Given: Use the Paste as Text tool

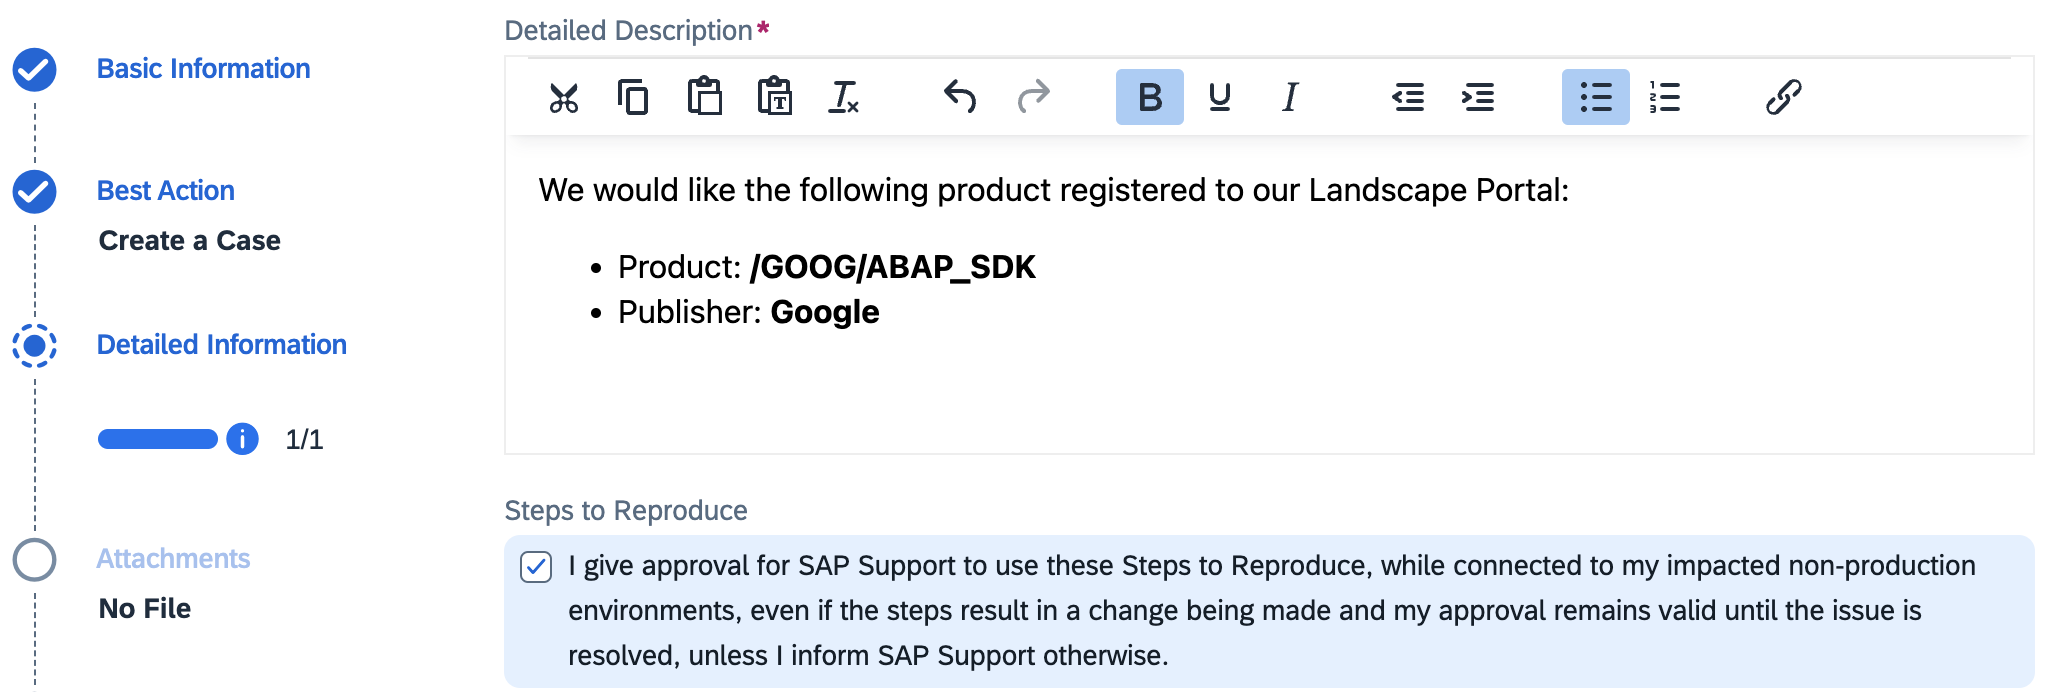Looking at the screenshot, I should coord(777,97).
